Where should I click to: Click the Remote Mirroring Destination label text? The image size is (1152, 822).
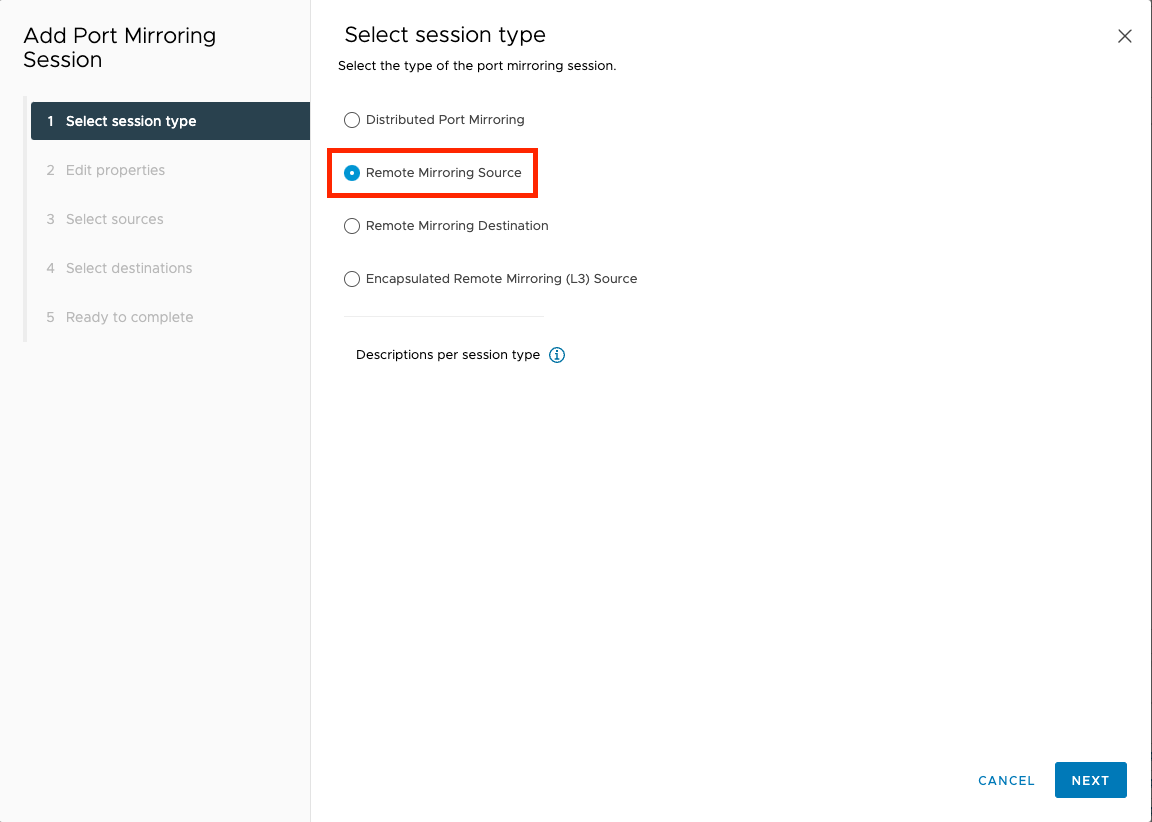457,226
